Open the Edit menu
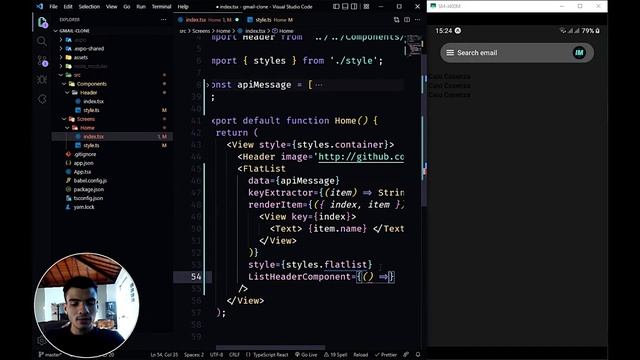Image resolution: width=640 pixels, height=360 pixels. pos(68,7)
